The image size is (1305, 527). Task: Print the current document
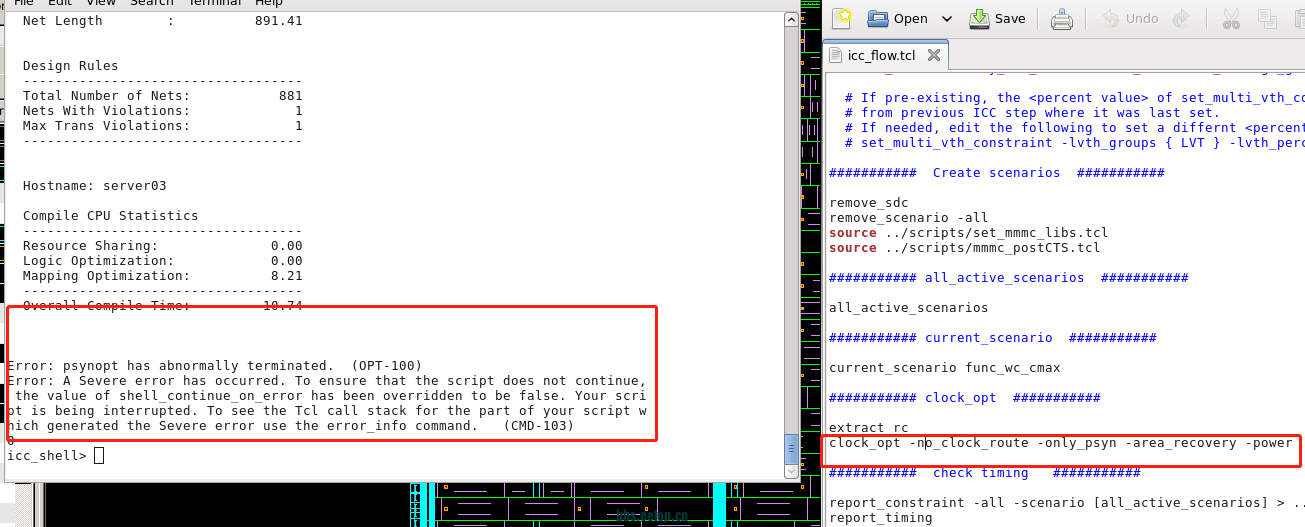pyautogui.click(x=1062, y=18)
